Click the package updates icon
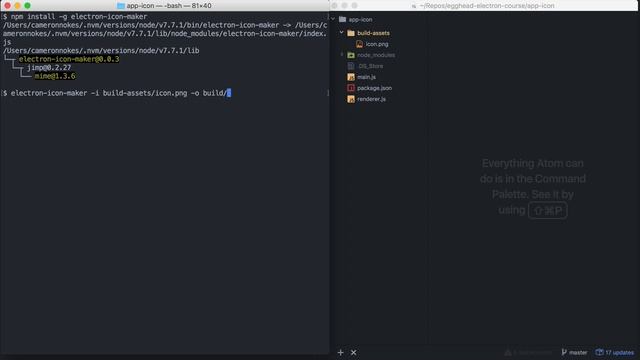 point(599,352)
